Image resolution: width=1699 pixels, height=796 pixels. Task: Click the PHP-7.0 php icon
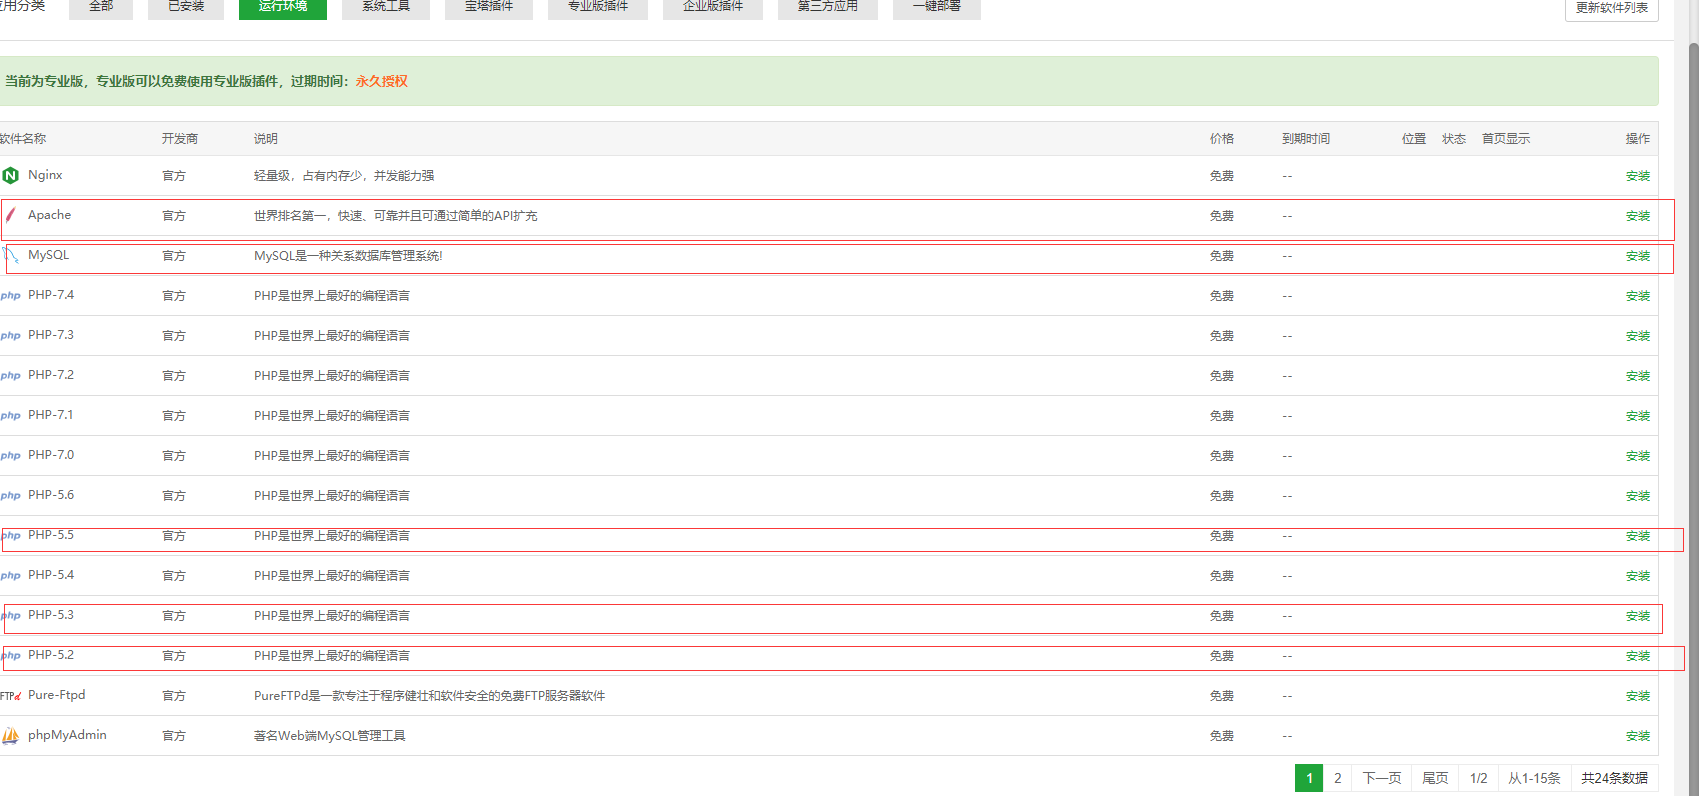[10, 456]
